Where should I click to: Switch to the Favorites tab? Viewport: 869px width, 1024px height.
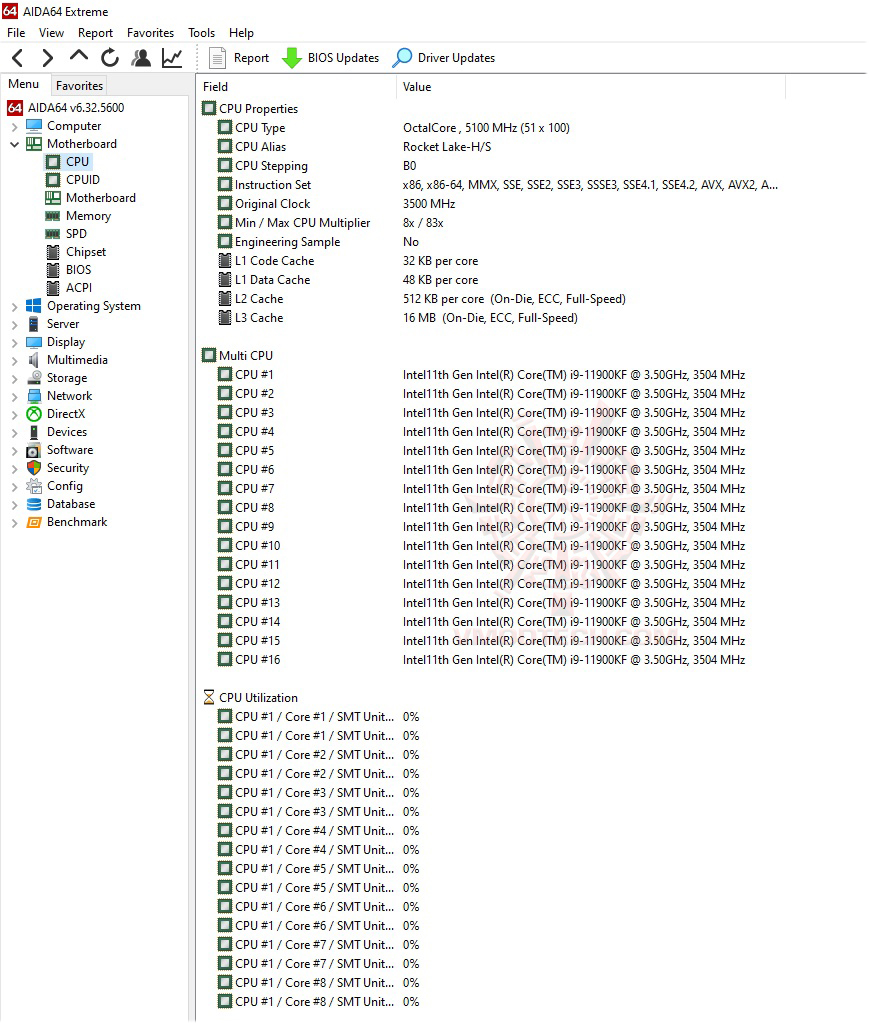coord(79,86)
